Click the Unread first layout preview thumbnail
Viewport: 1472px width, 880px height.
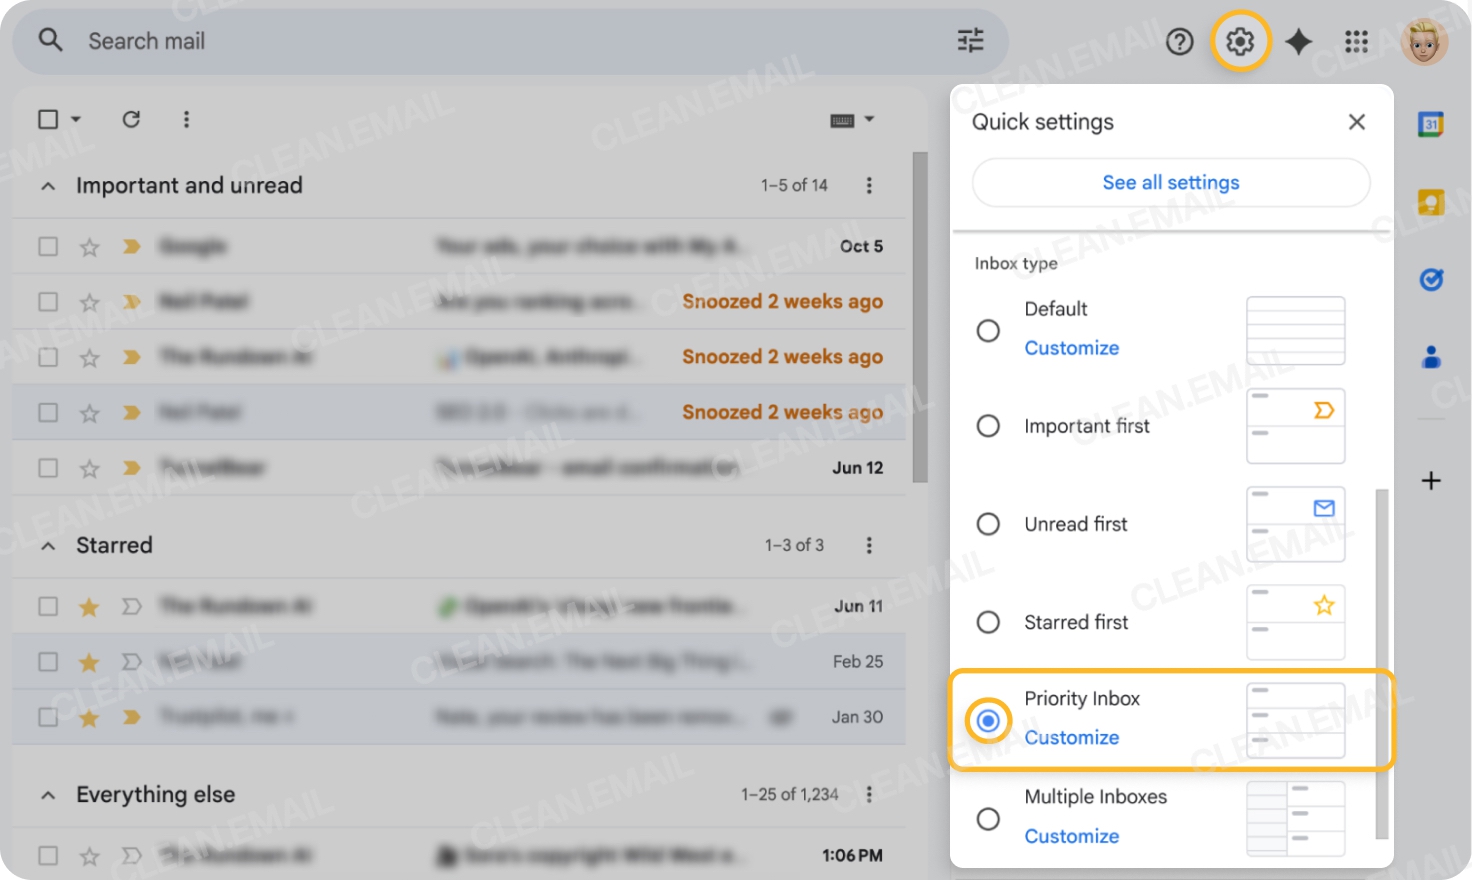pos(1295,524)
